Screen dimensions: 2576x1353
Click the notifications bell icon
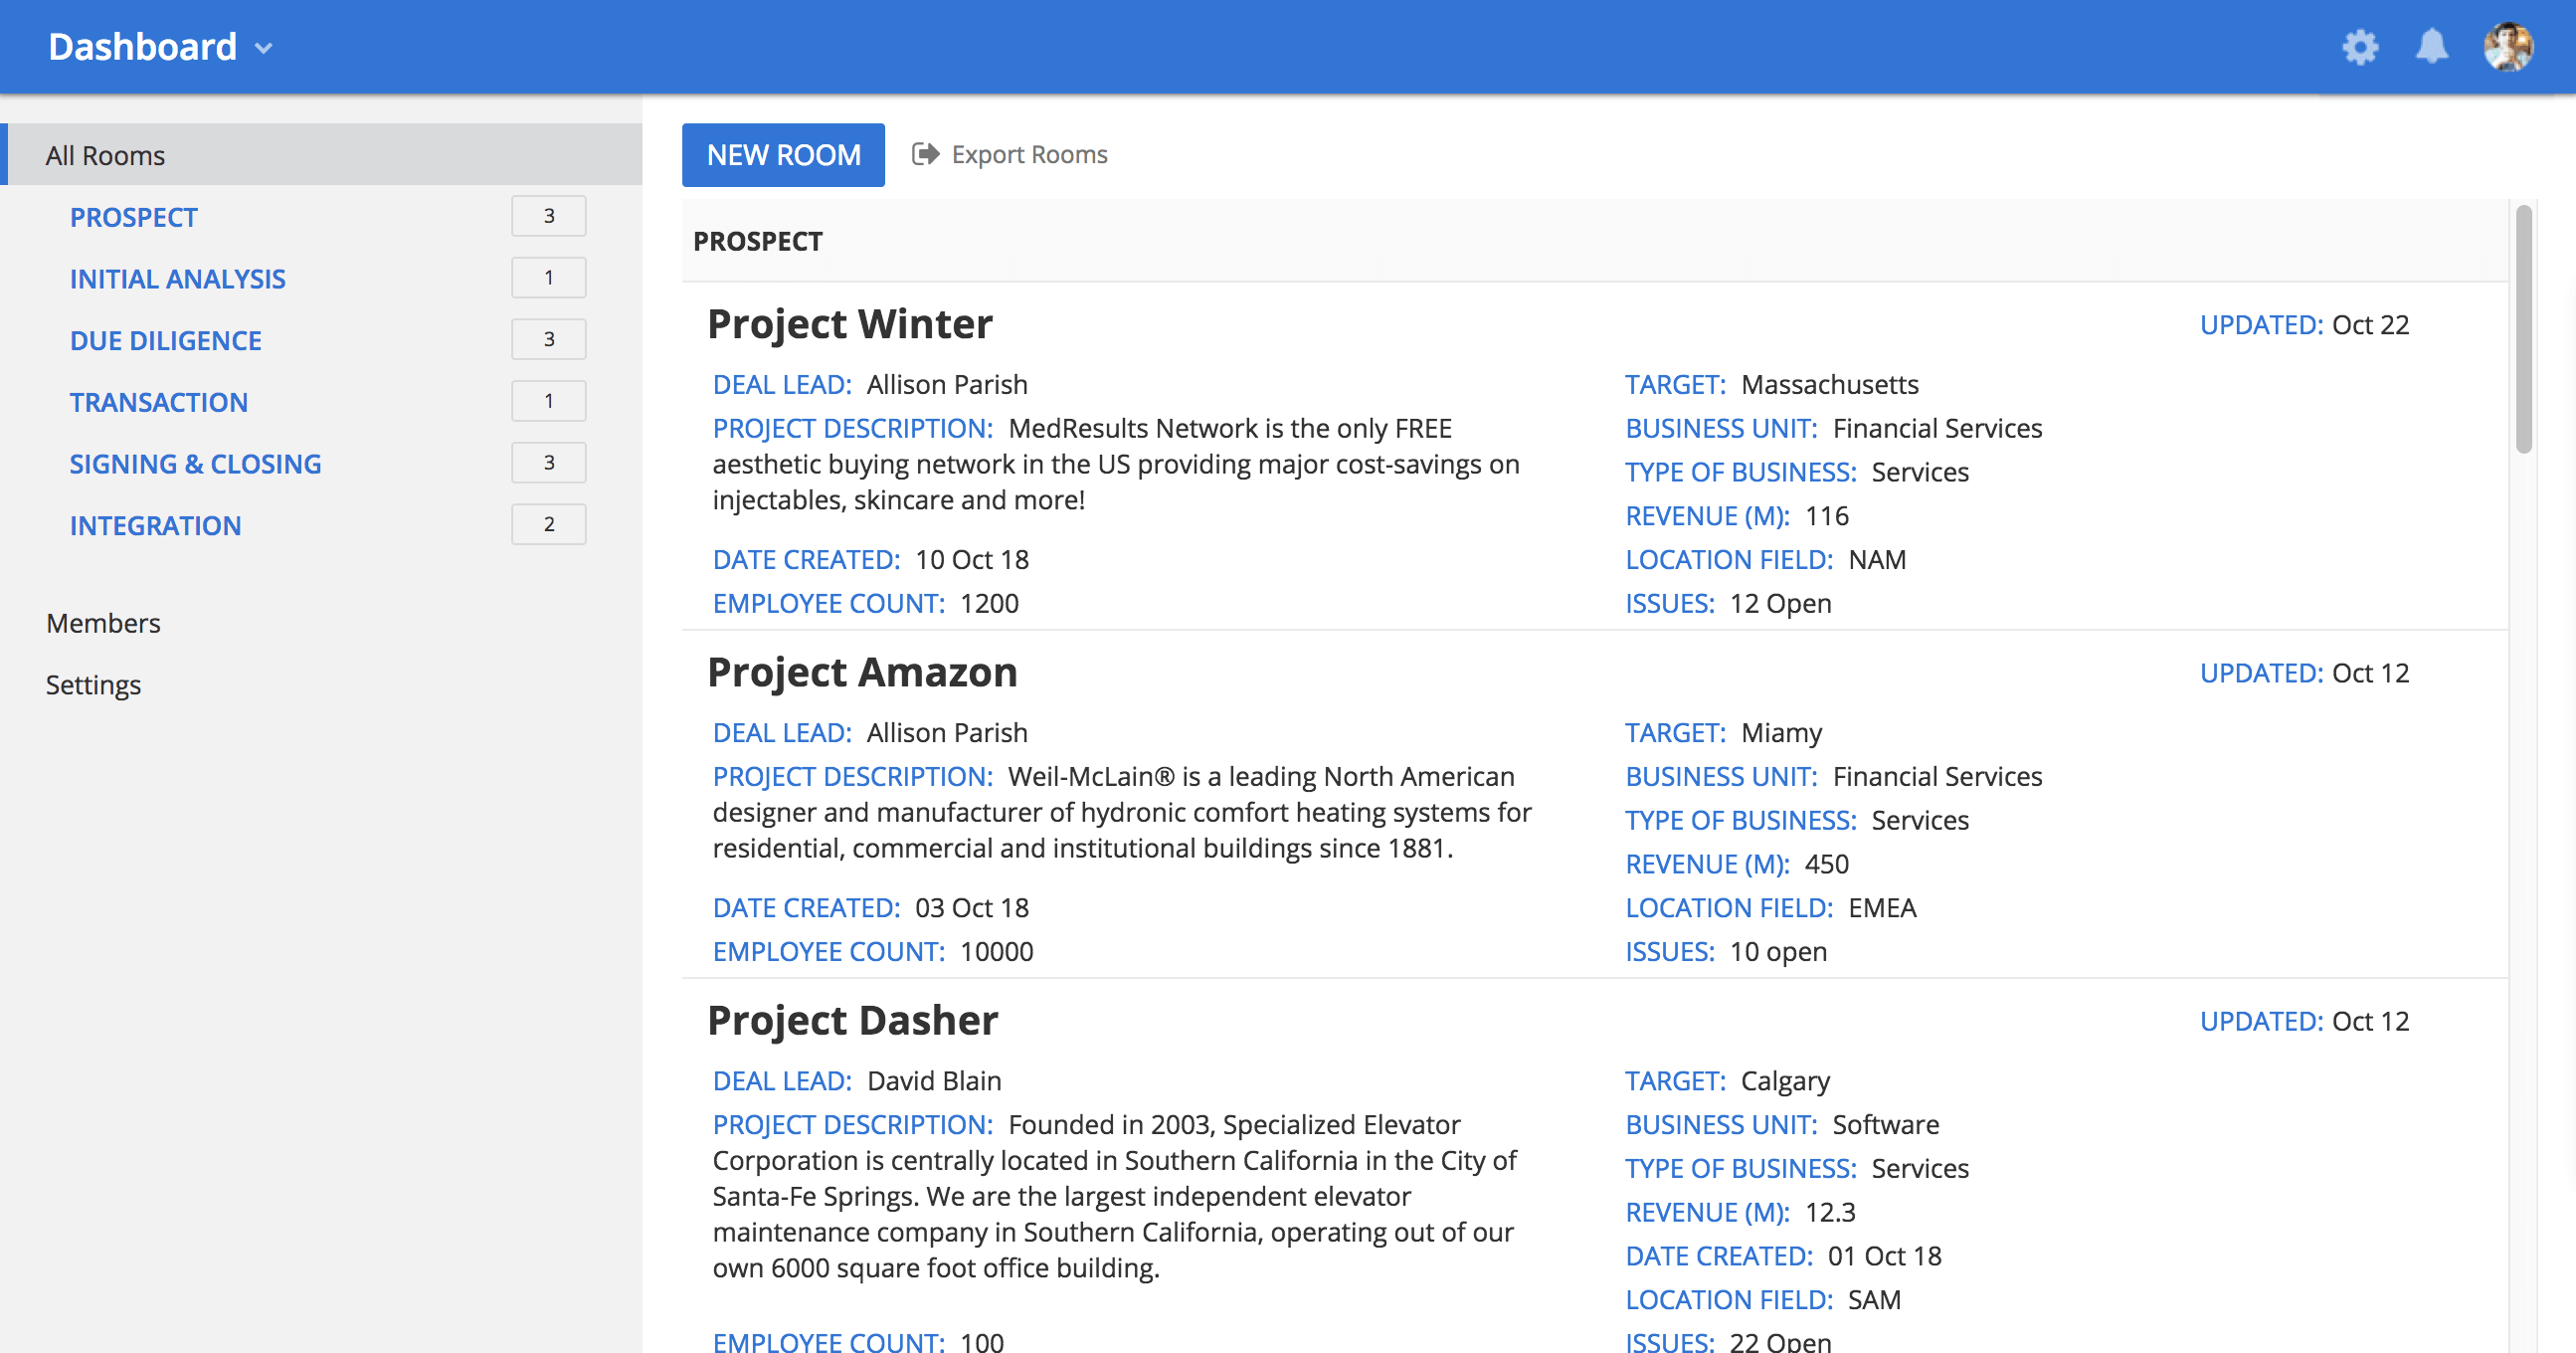tap(2431, 47)
